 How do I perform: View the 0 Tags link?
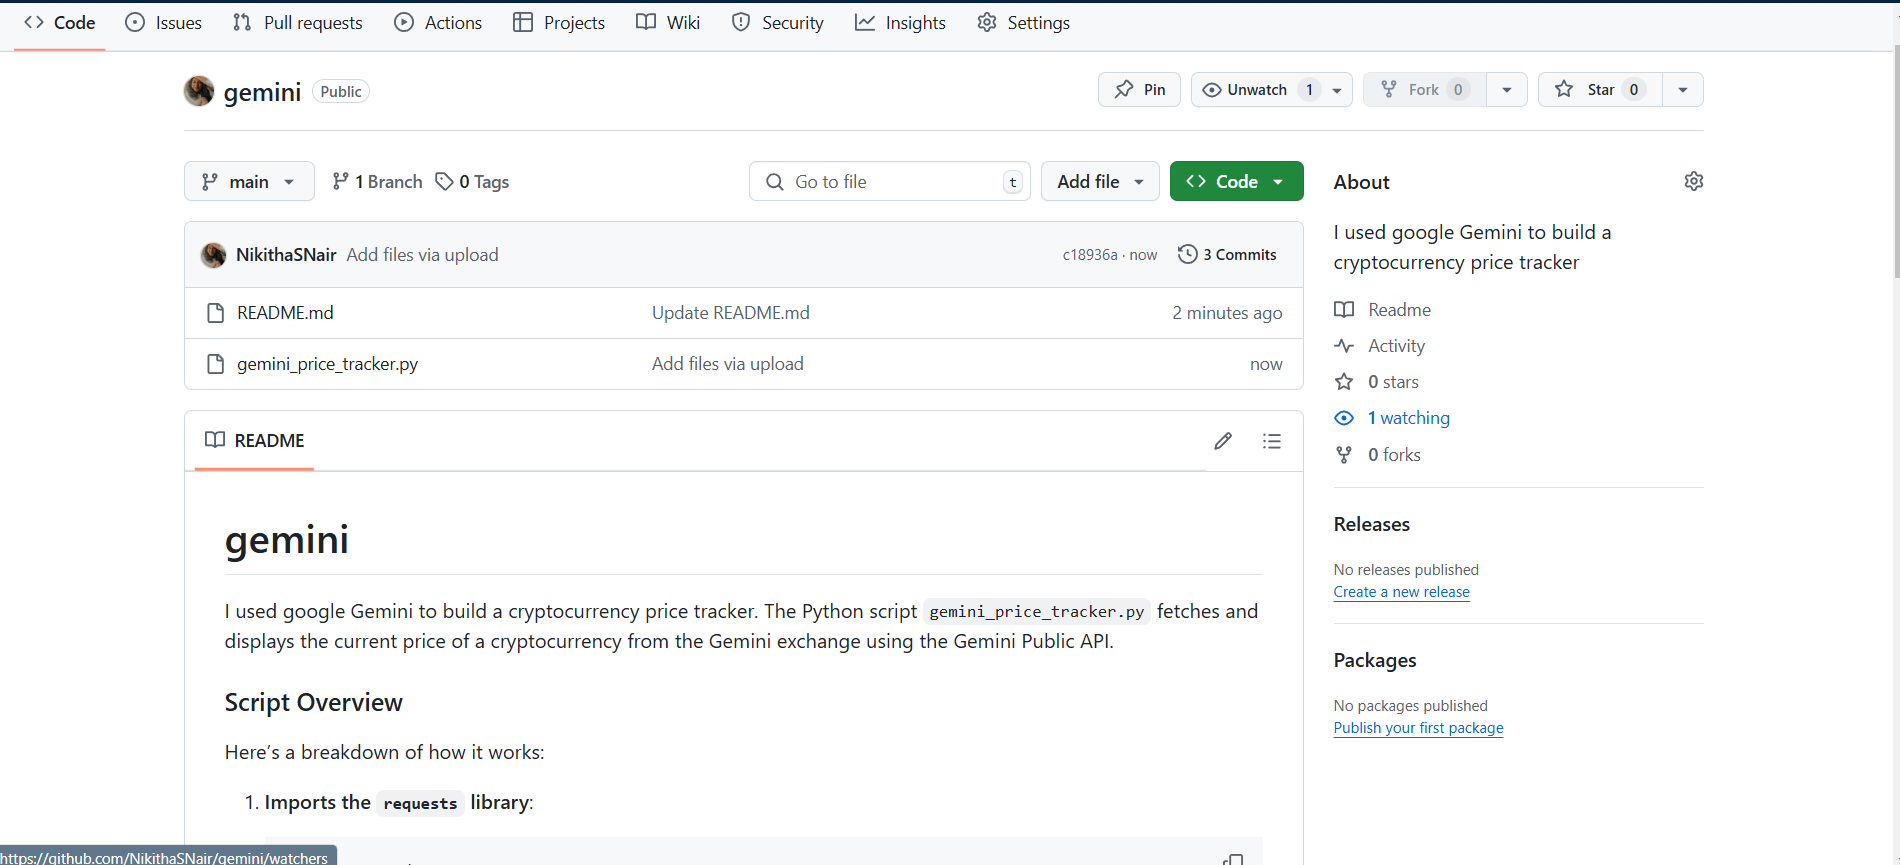click(x=472, y=182)
